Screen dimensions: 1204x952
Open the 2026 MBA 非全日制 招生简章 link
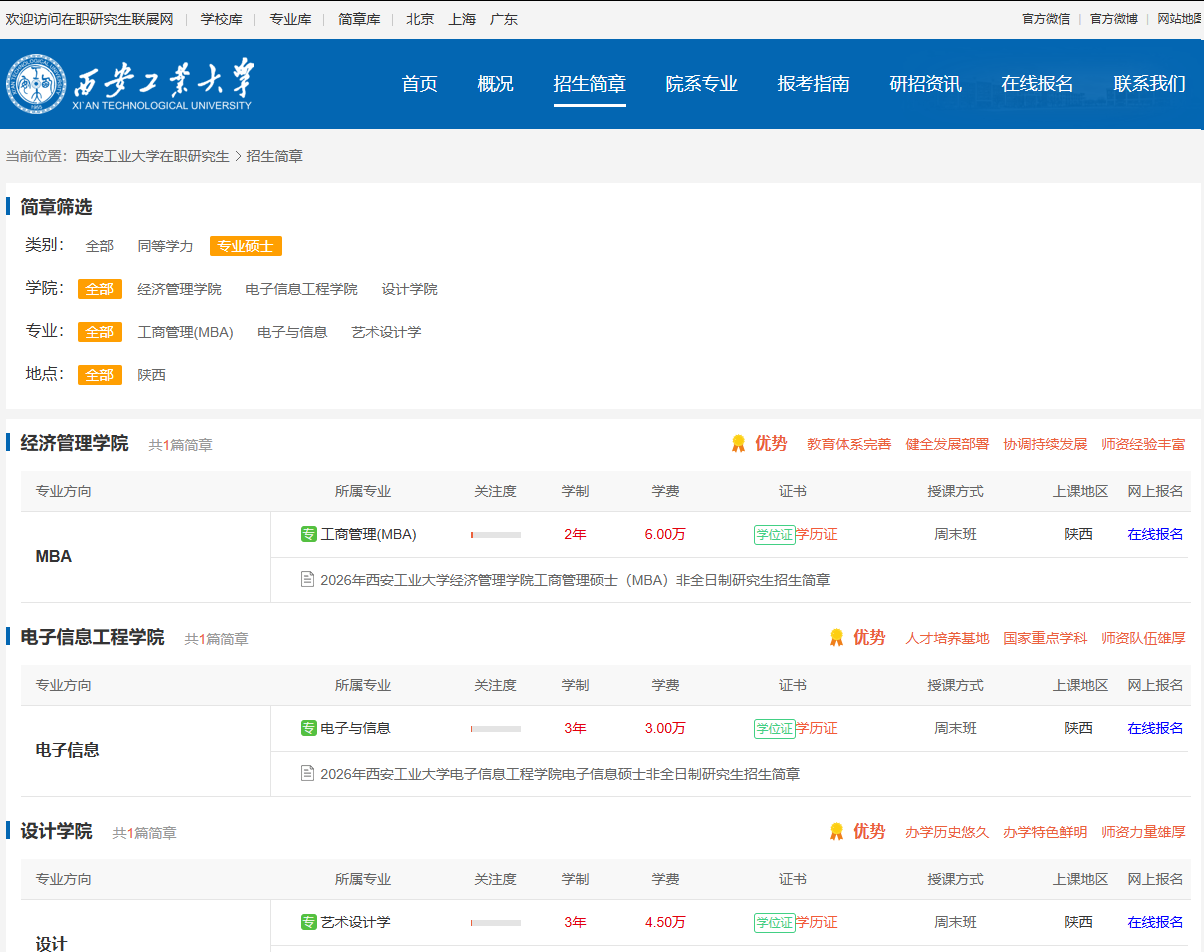pyautogui.click(x=575, y=580)
